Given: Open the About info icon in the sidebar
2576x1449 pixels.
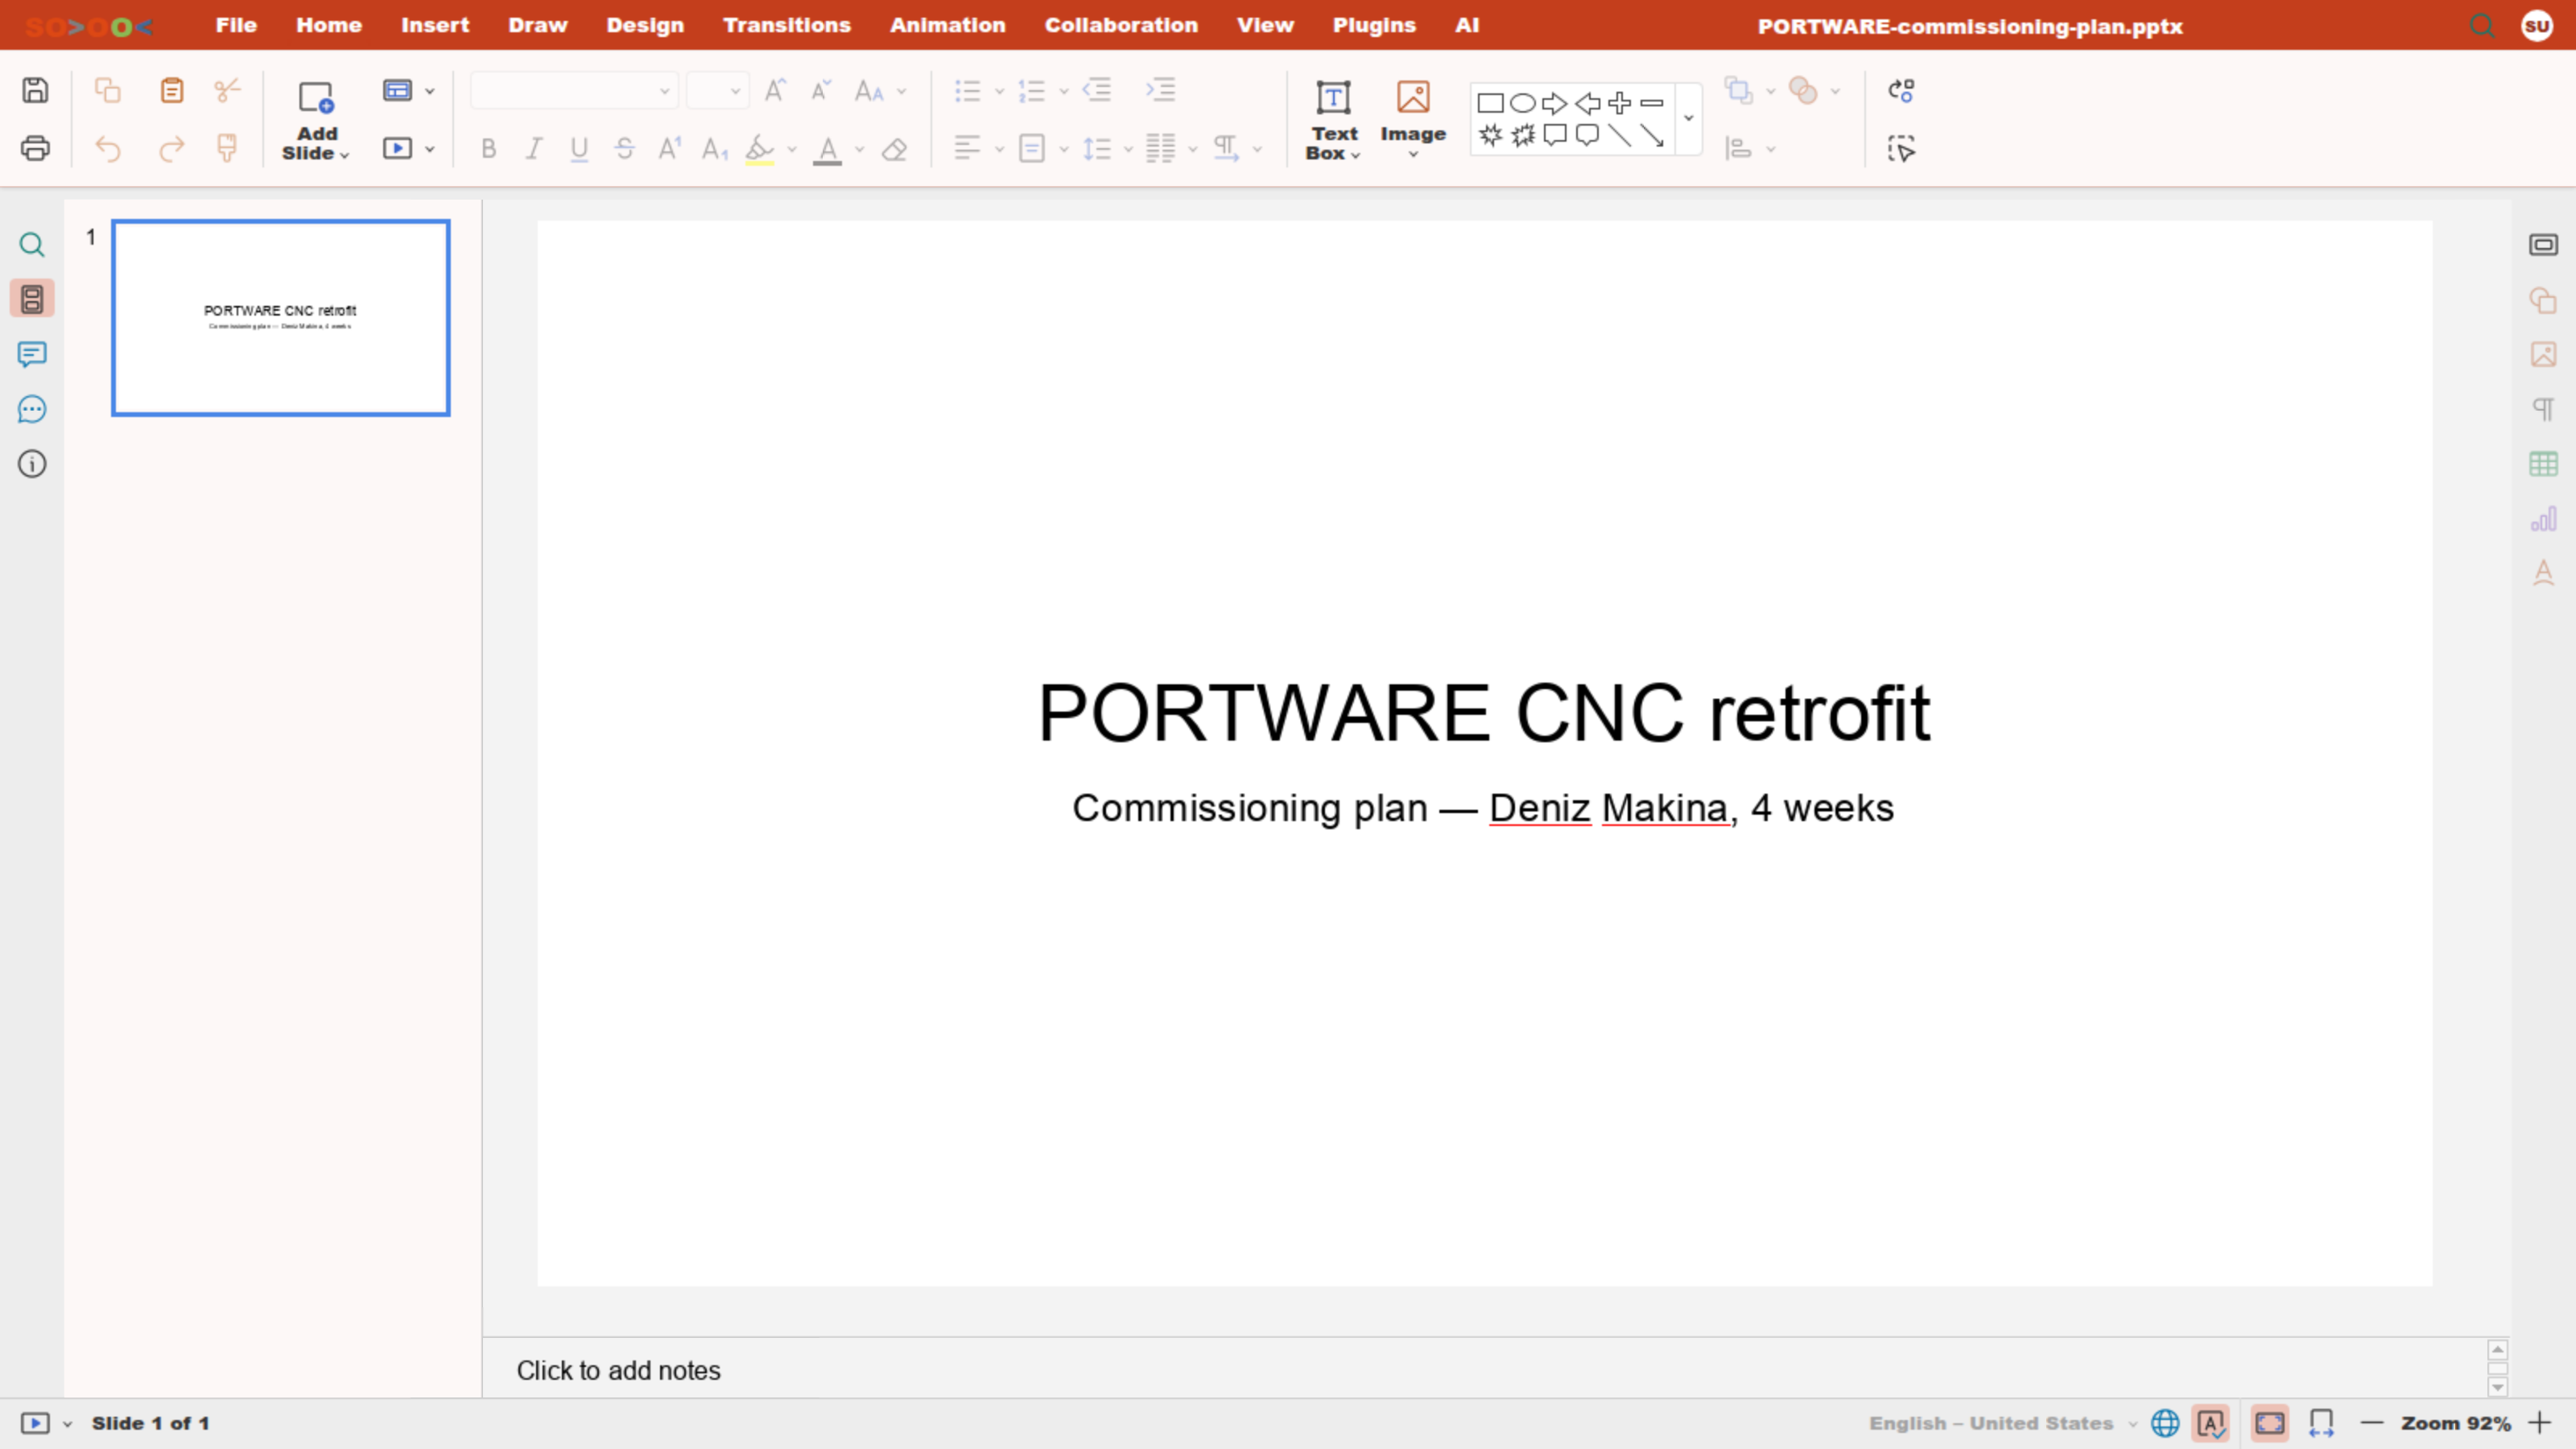Looking at the screenshot, I should [x=32, y=464].
